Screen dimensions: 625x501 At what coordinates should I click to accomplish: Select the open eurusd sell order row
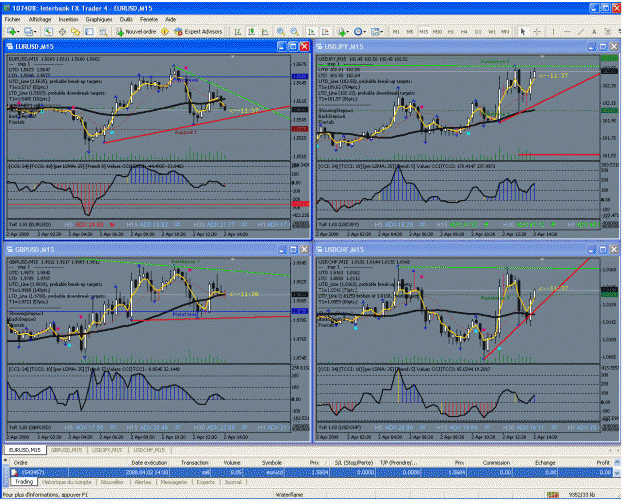pyautogui.click(x=312, y=472)
